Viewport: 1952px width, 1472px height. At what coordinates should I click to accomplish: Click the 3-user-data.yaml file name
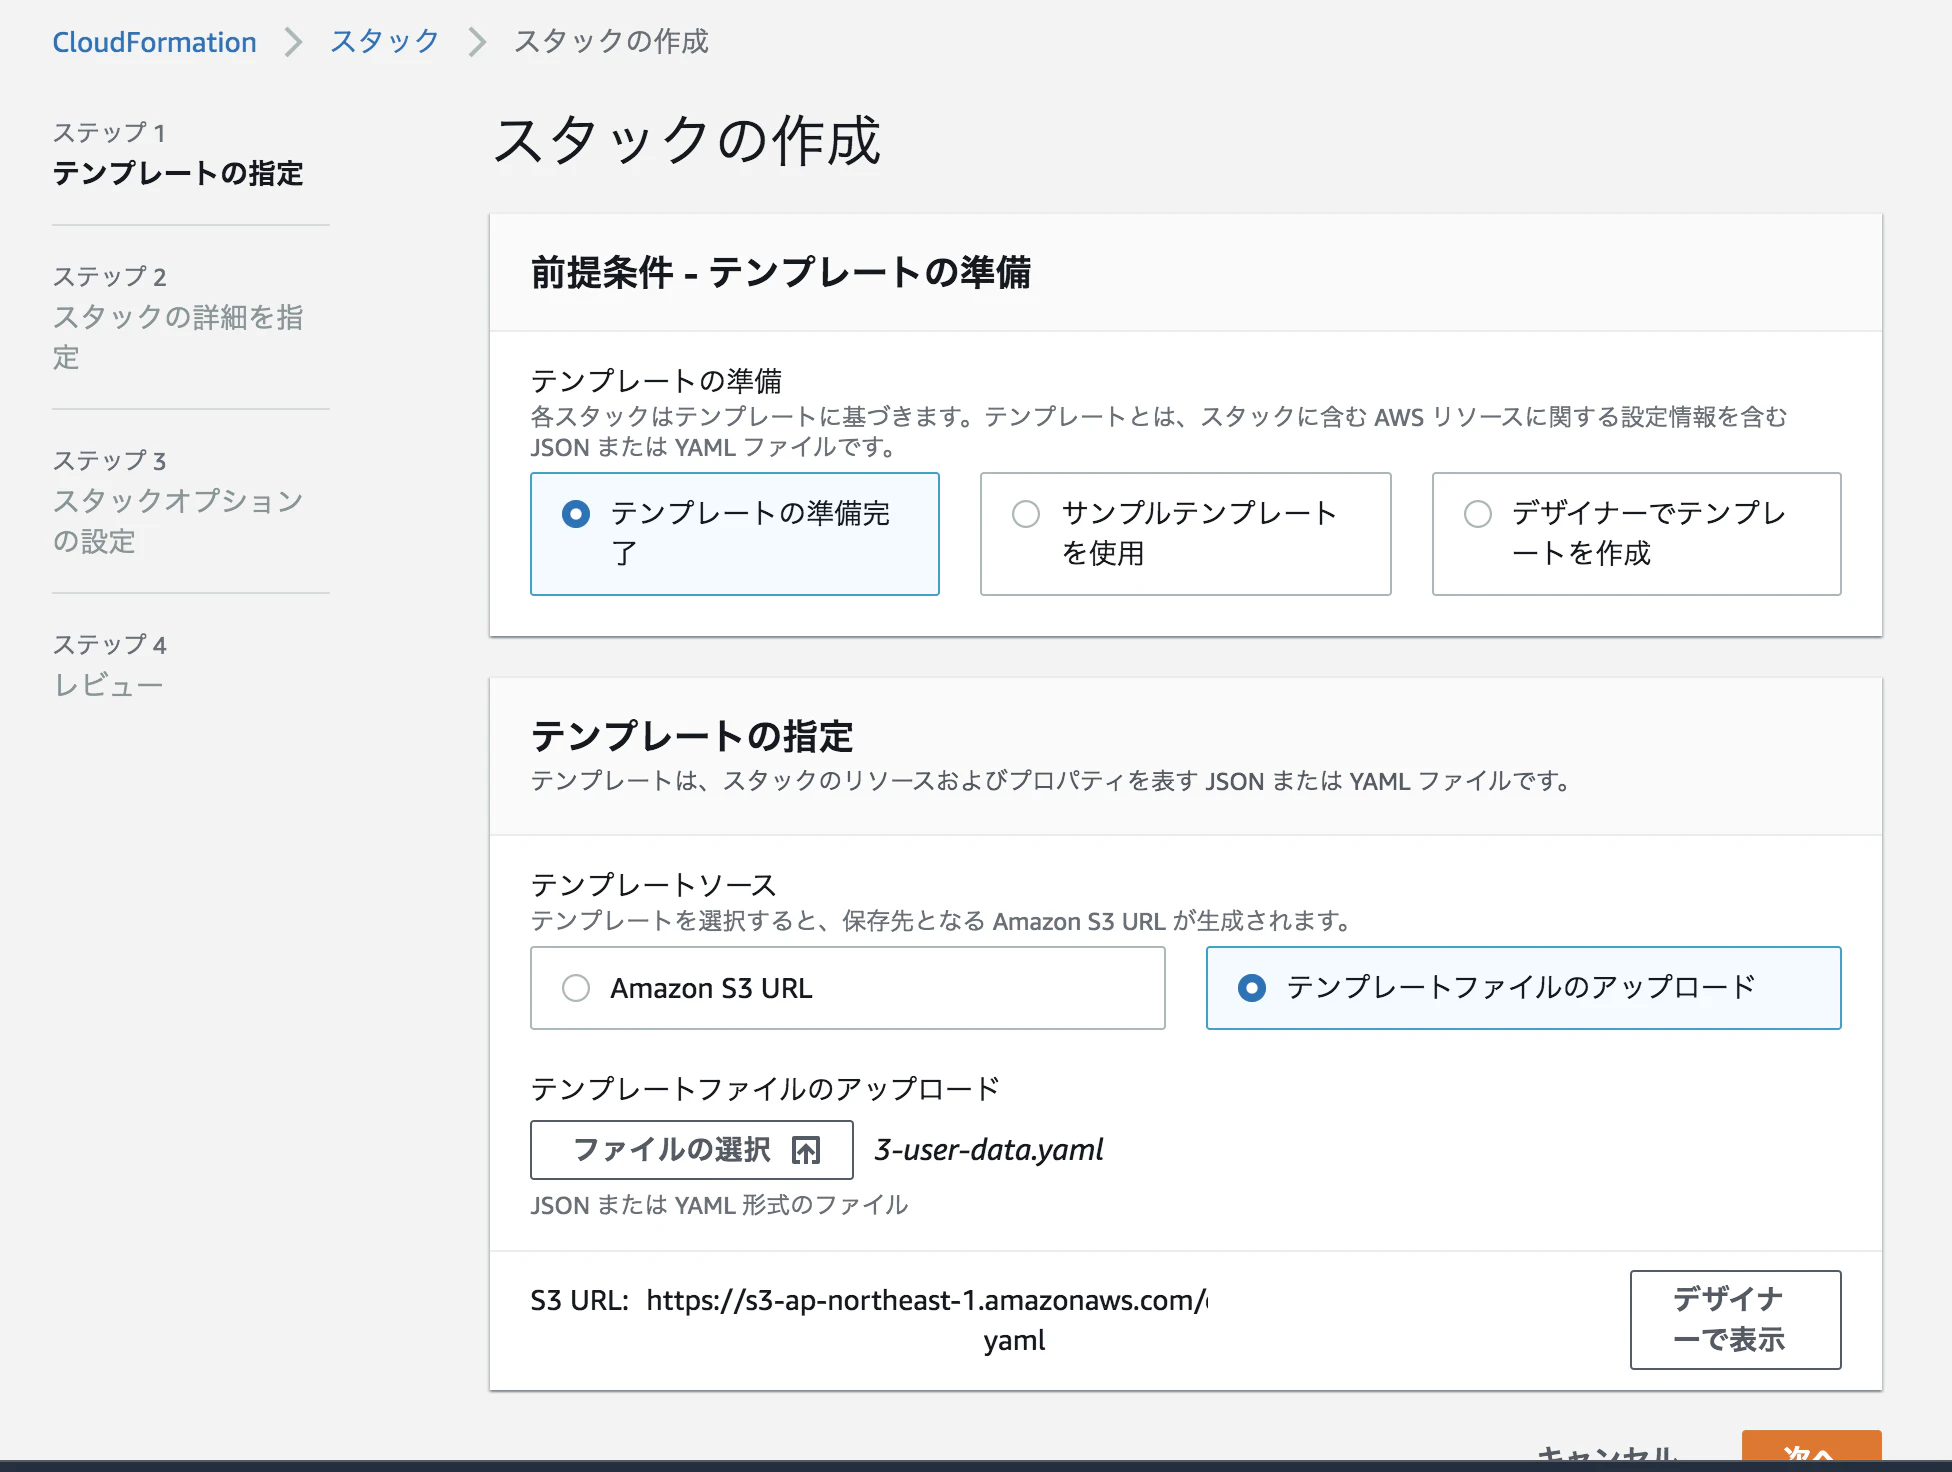(989, 1150)
